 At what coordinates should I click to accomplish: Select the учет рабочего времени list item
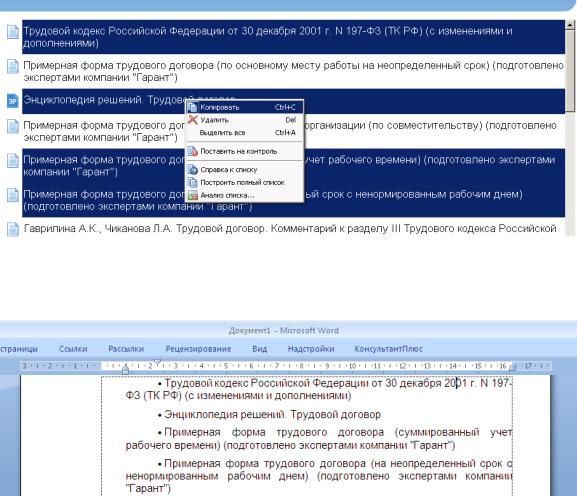293,166
